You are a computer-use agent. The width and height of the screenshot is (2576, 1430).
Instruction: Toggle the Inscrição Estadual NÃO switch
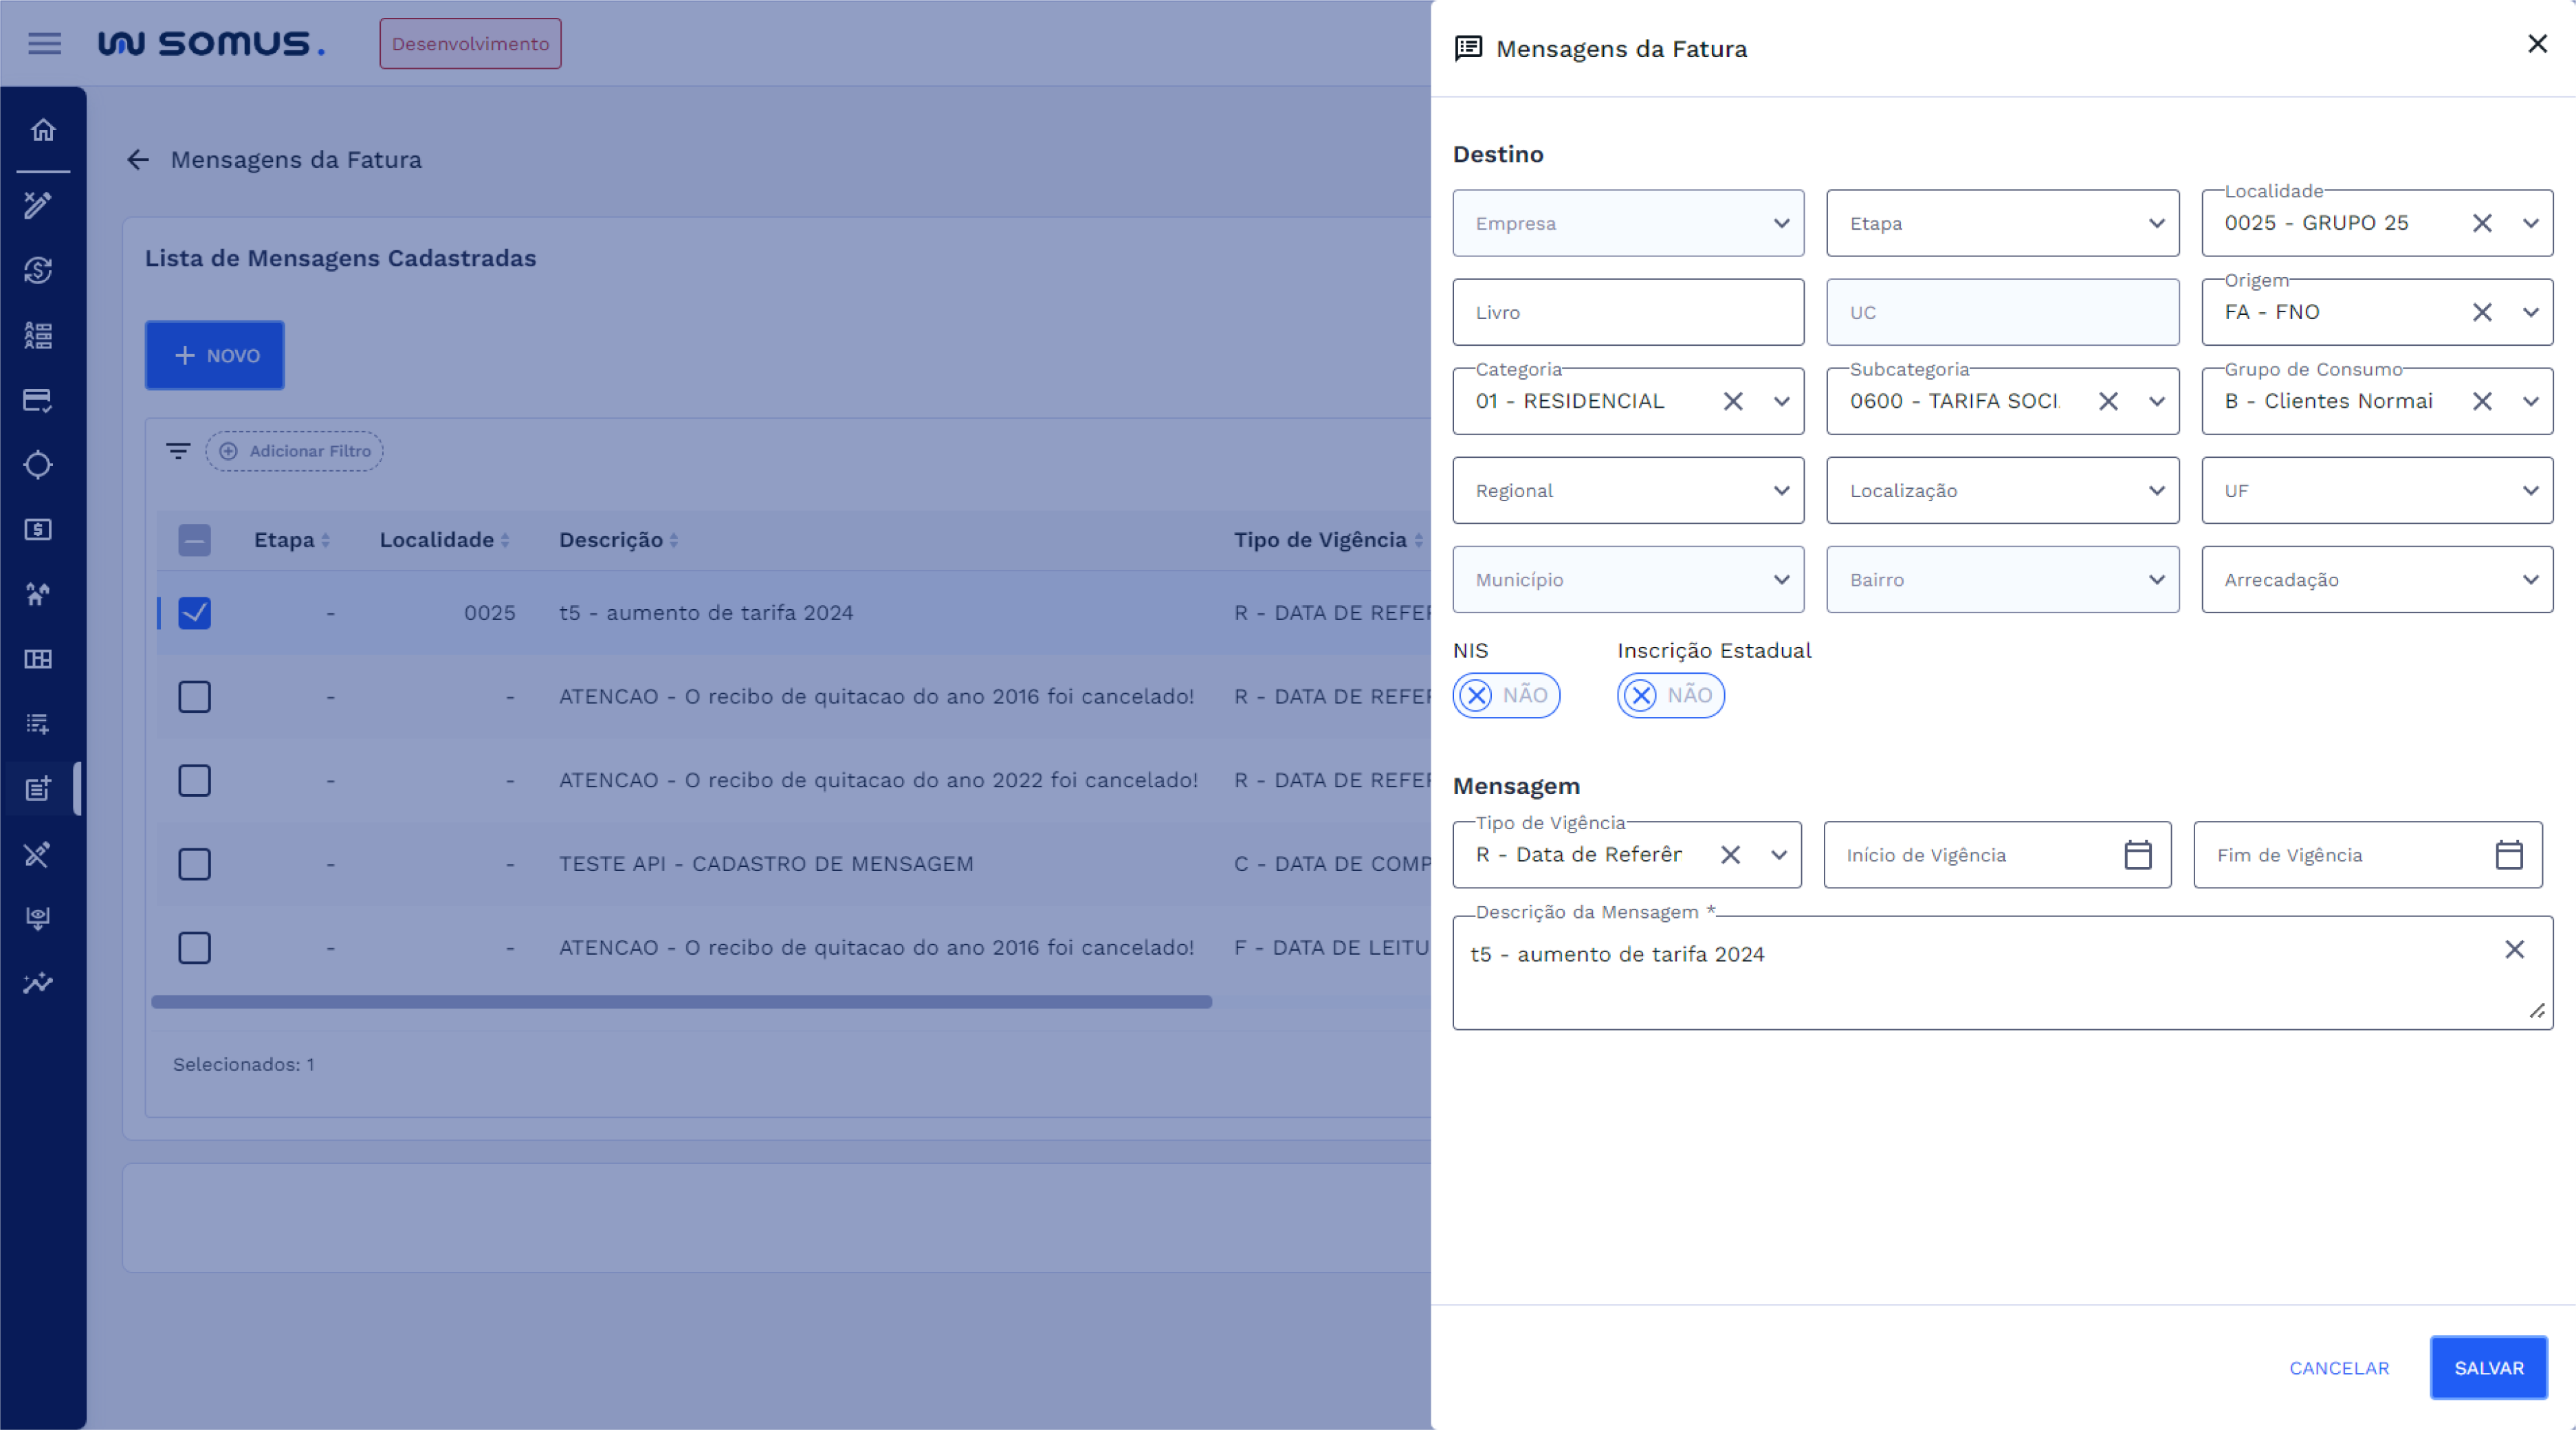[x=1670, y=695]
